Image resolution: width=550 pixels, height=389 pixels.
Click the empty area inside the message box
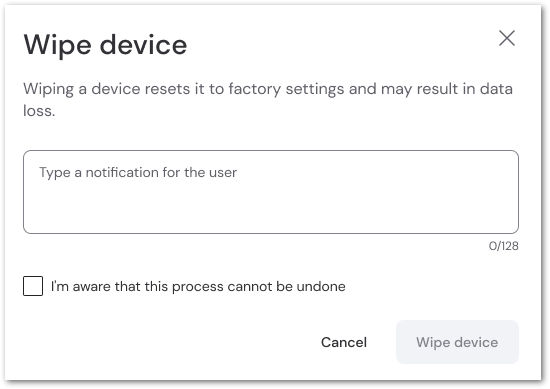271,207
